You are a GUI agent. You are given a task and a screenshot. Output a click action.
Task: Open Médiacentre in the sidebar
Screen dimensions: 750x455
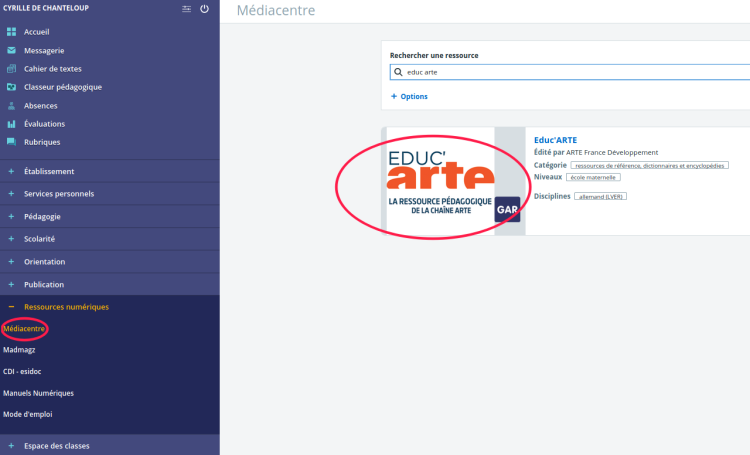pos(25,327)
